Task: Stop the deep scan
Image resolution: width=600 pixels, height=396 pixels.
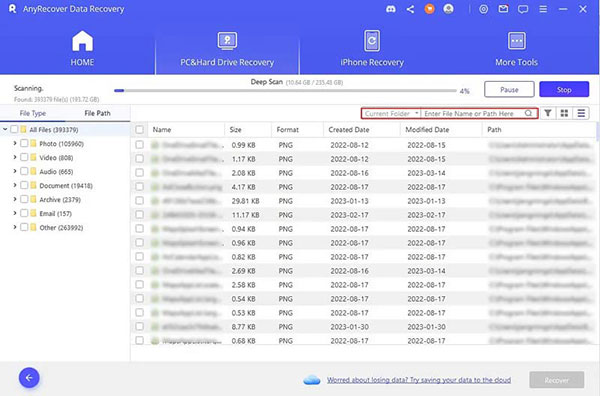Action: (x=564, y=90)
